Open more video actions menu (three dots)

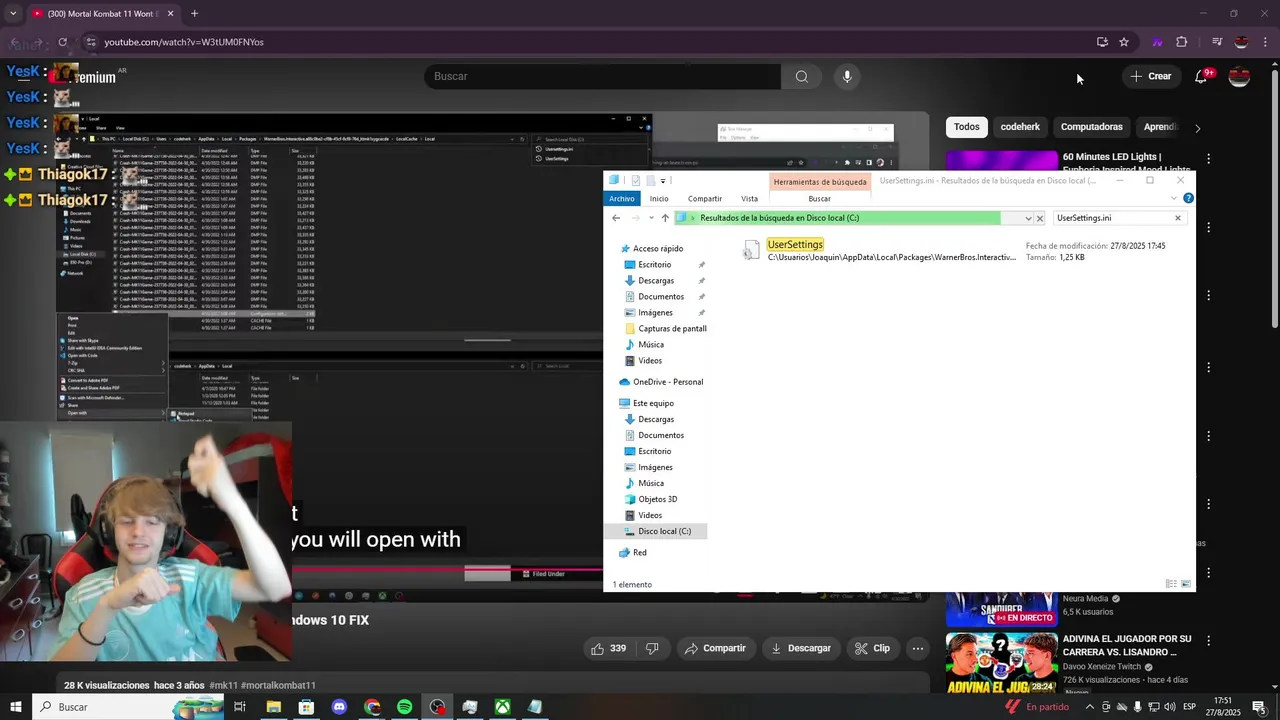tap(918, 648)
